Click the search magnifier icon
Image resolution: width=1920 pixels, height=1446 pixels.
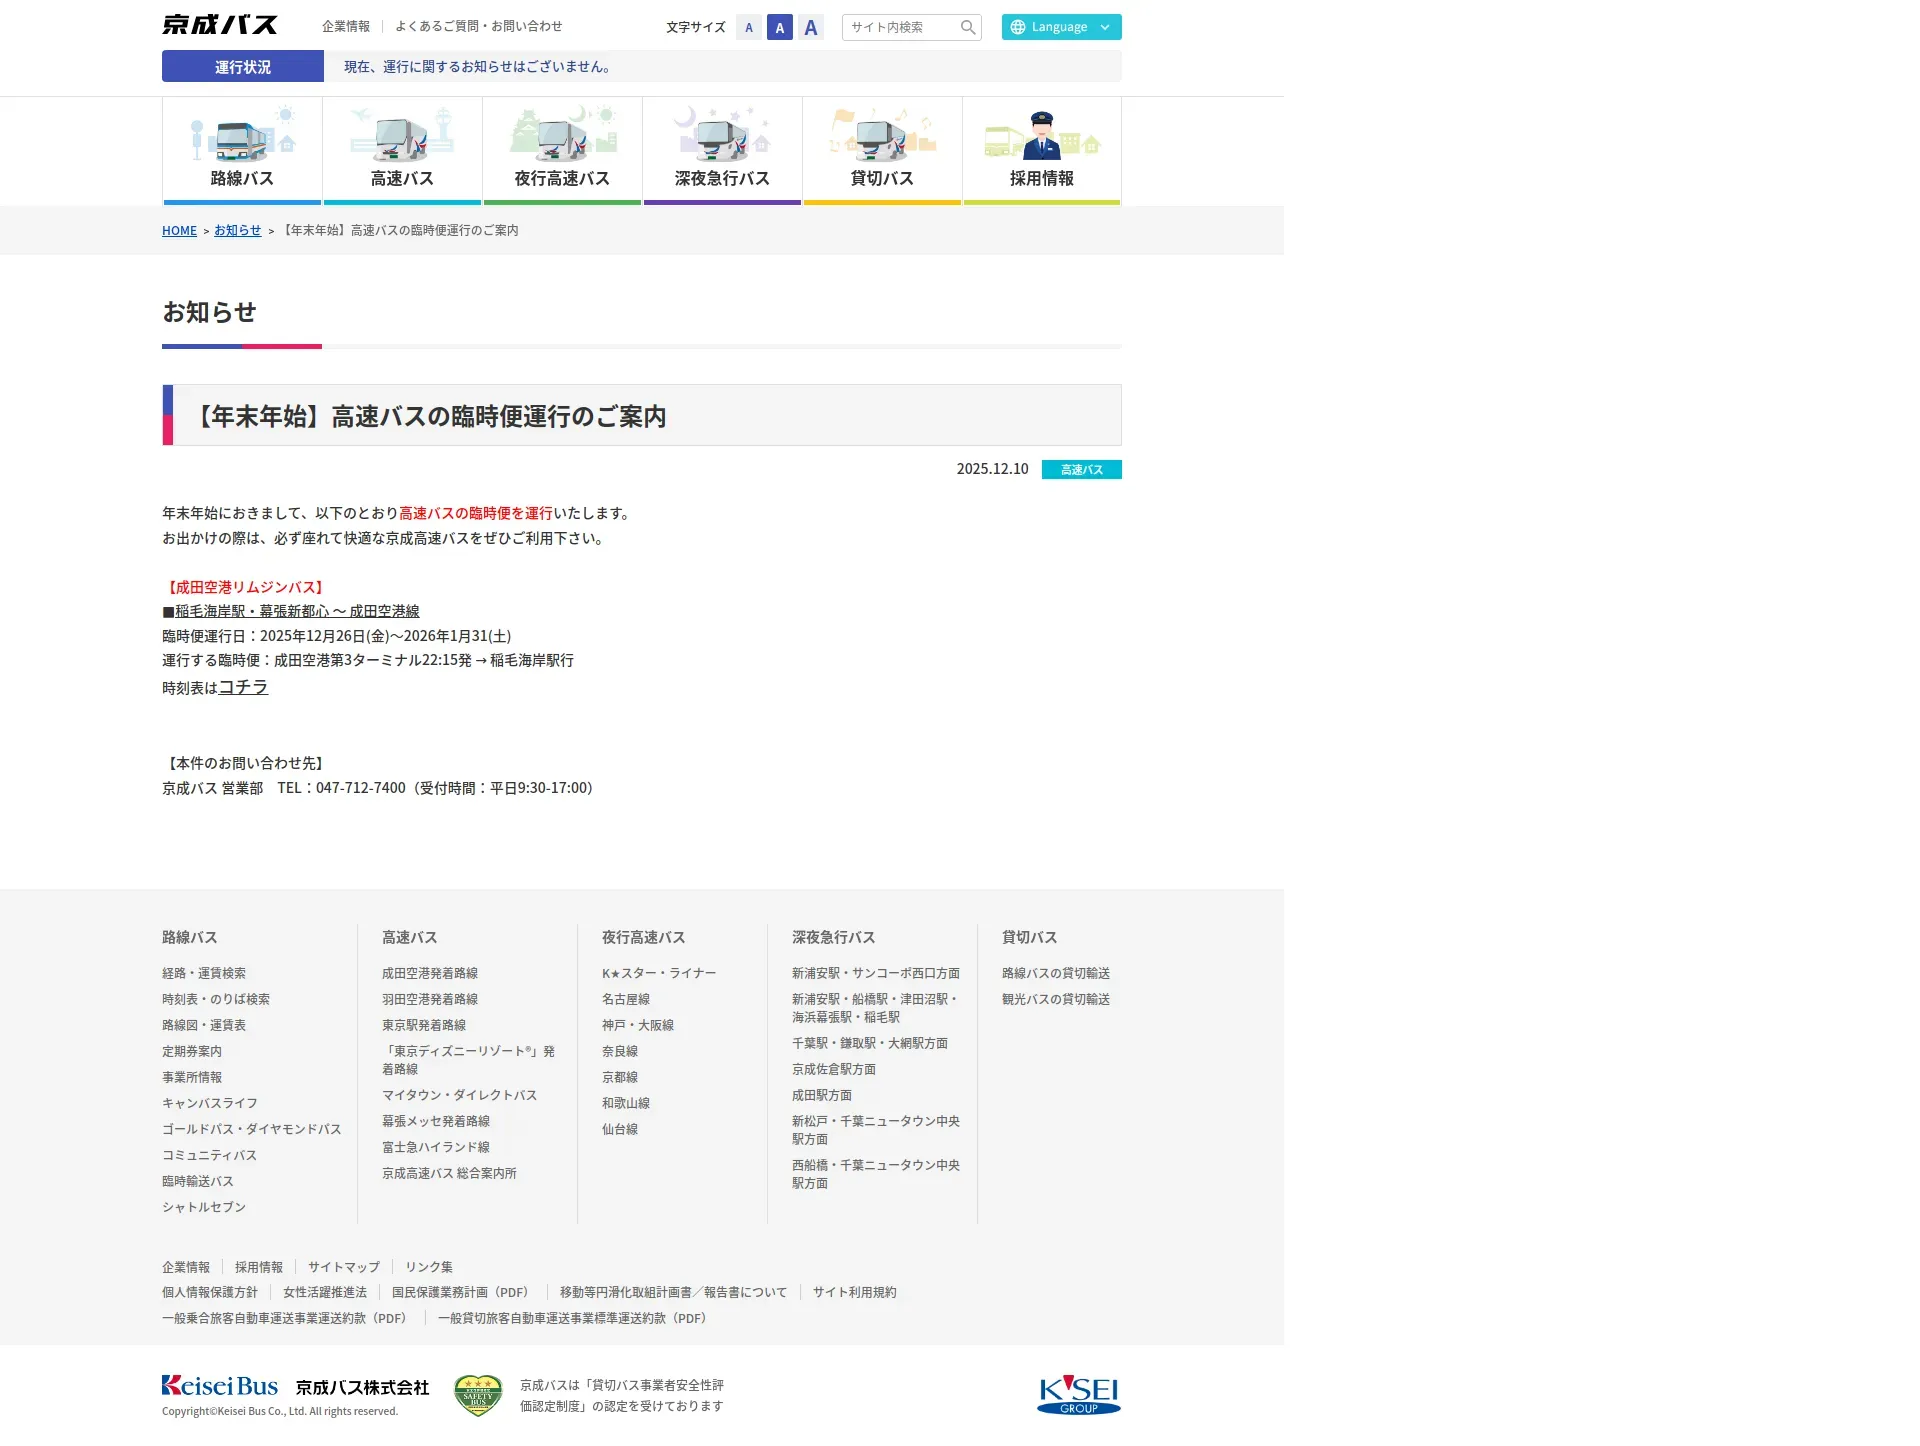click(x=967, y=27)
